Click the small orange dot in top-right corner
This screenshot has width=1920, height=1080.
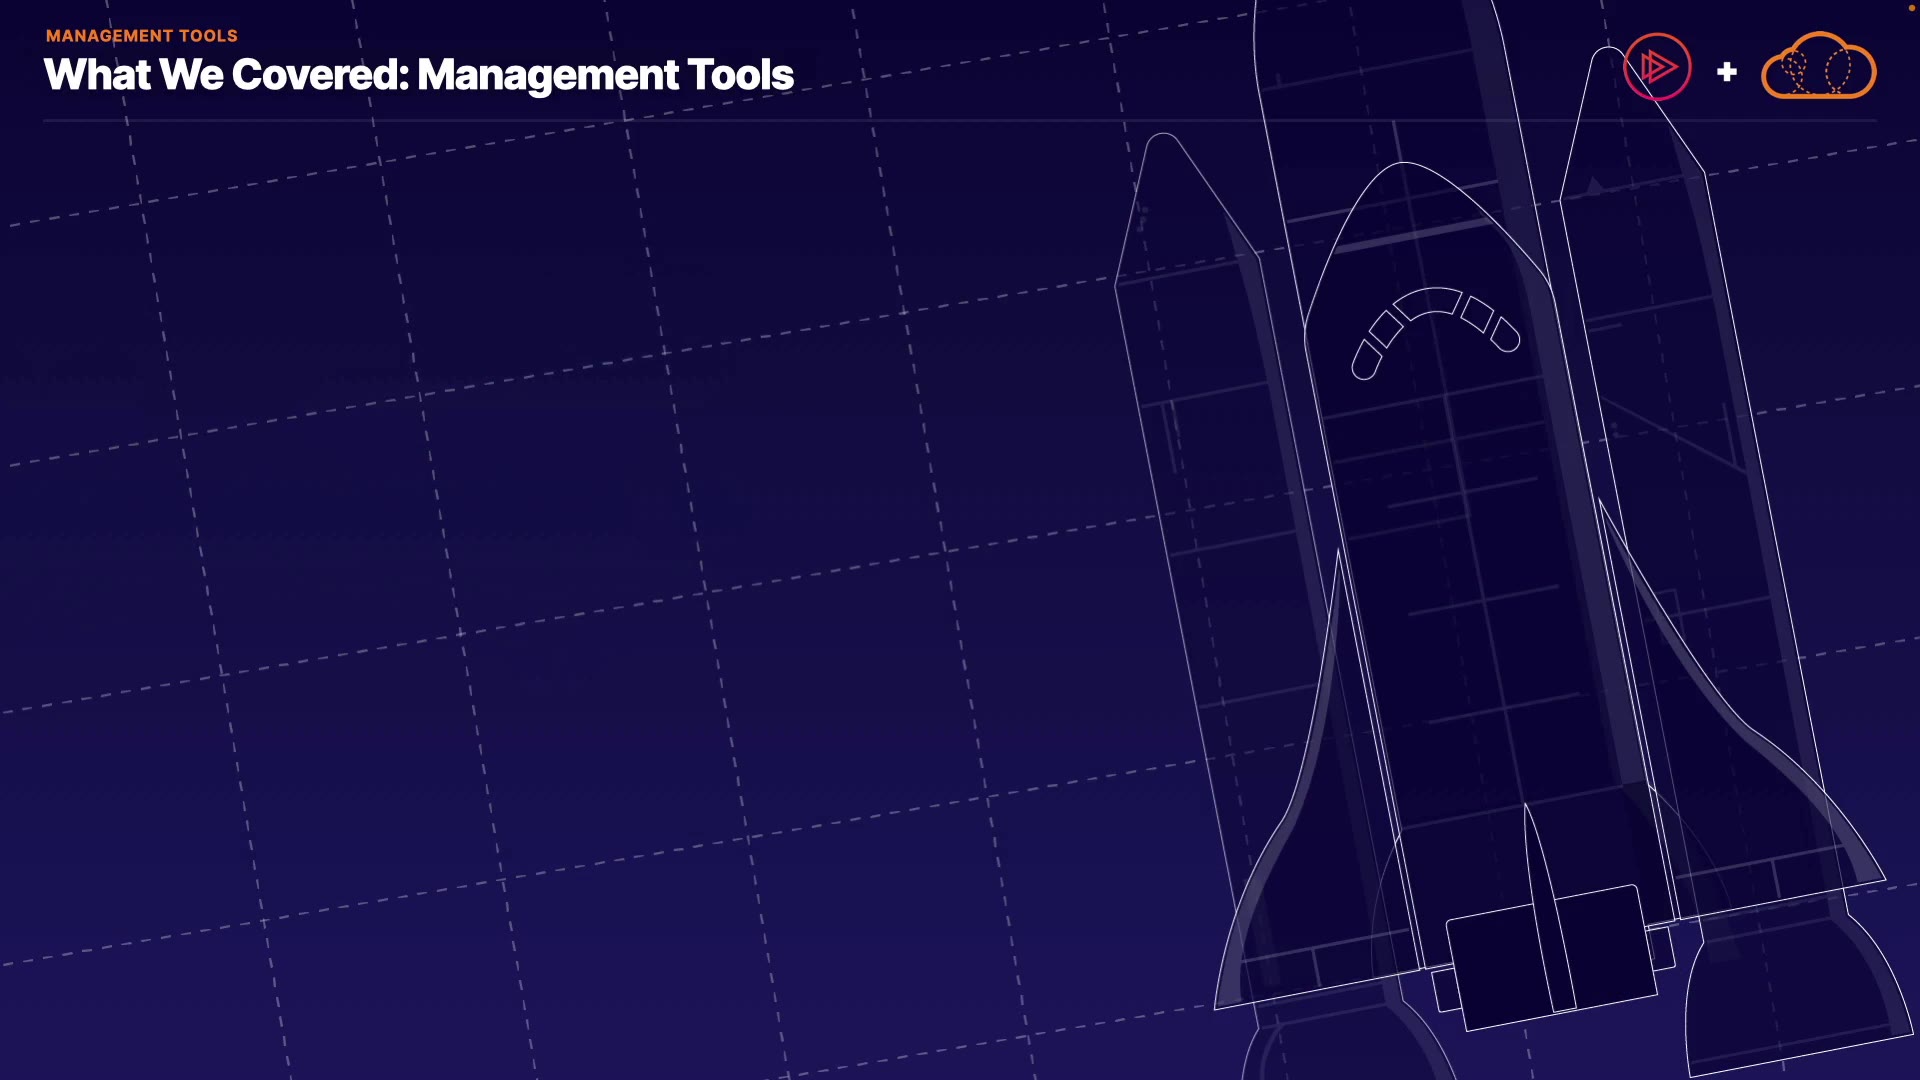pos(1911,8)
